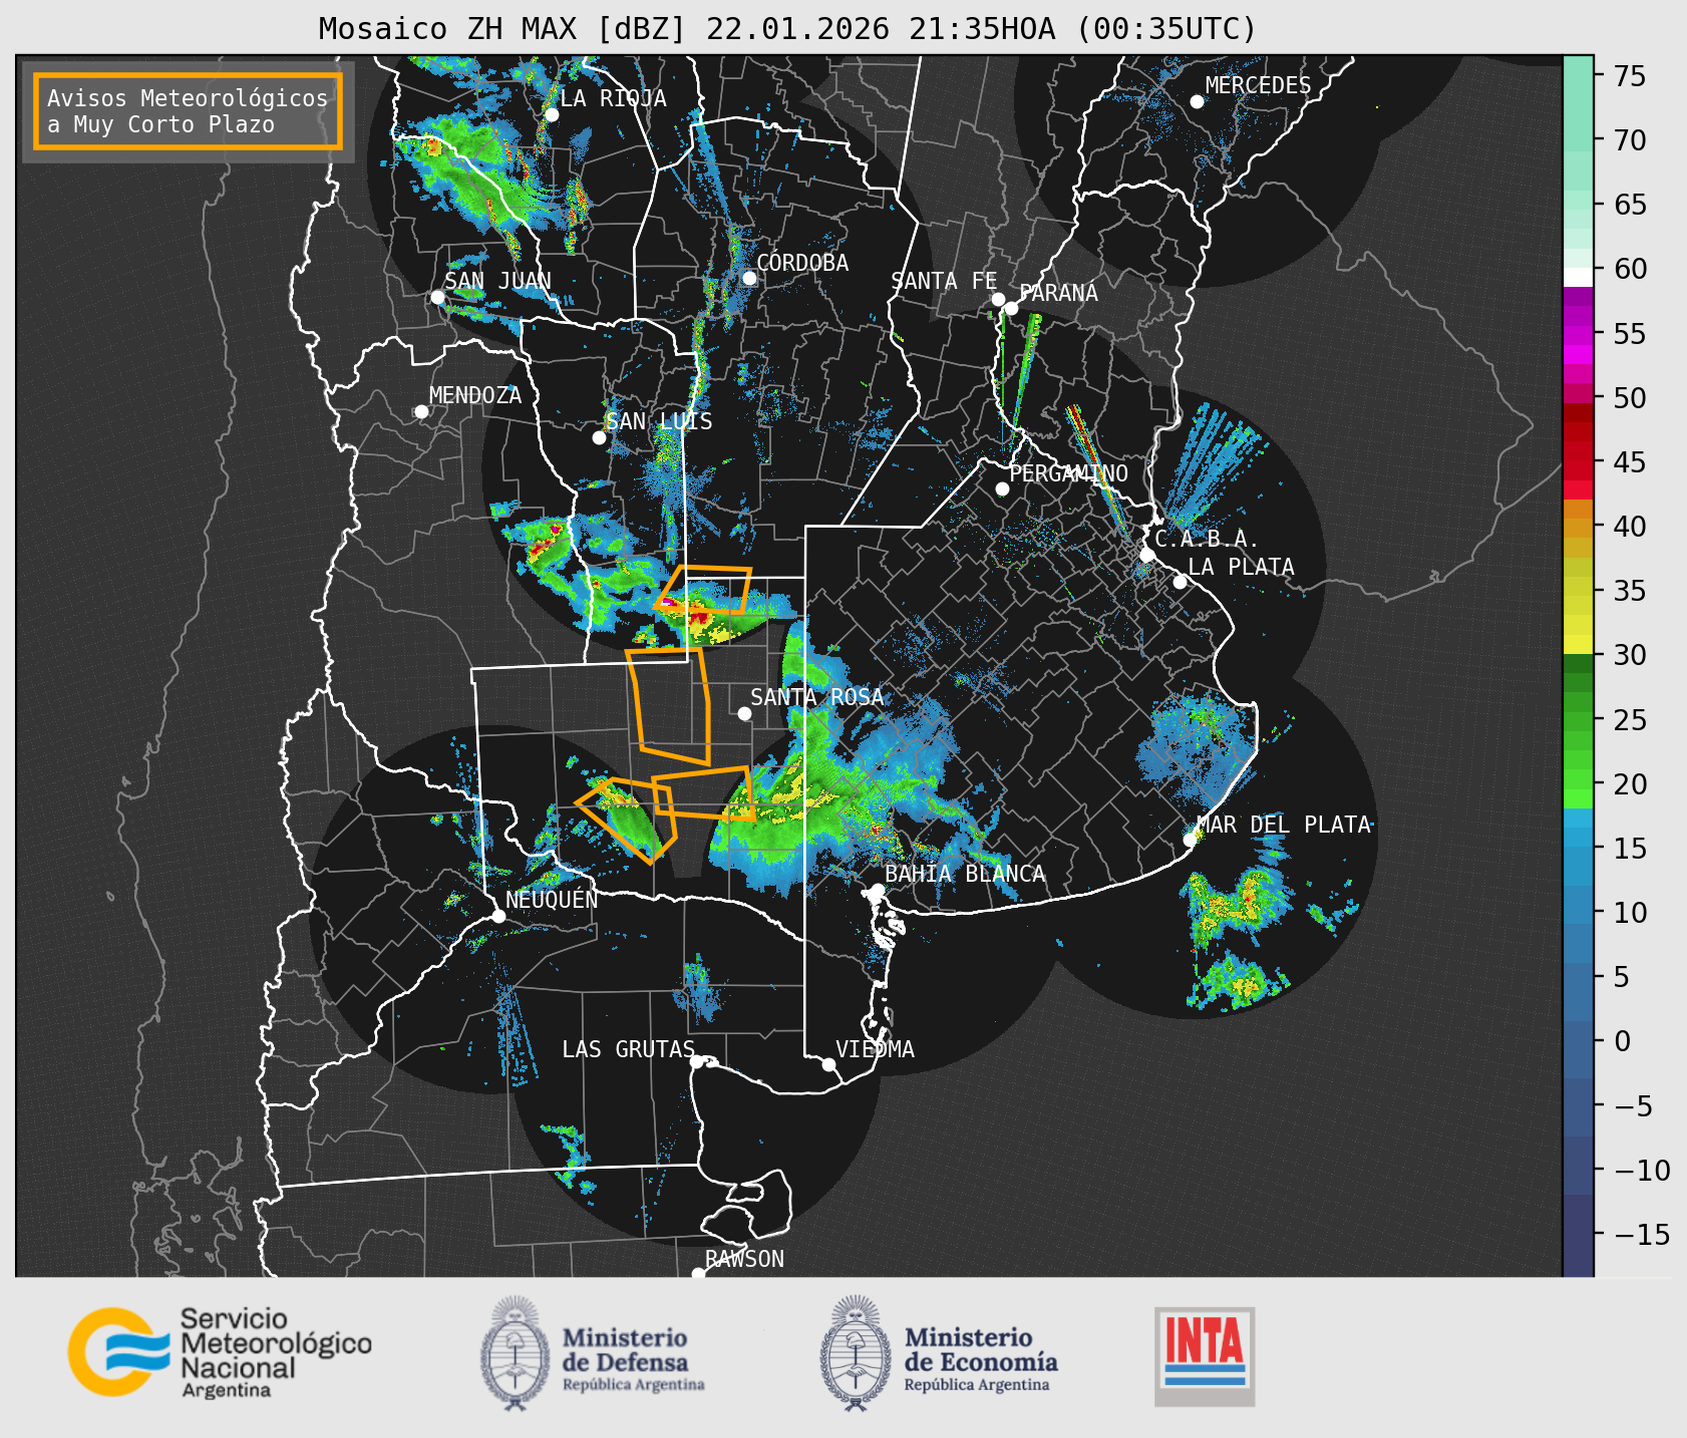Click the MERCEDES city marker dot

point(1196,102)
